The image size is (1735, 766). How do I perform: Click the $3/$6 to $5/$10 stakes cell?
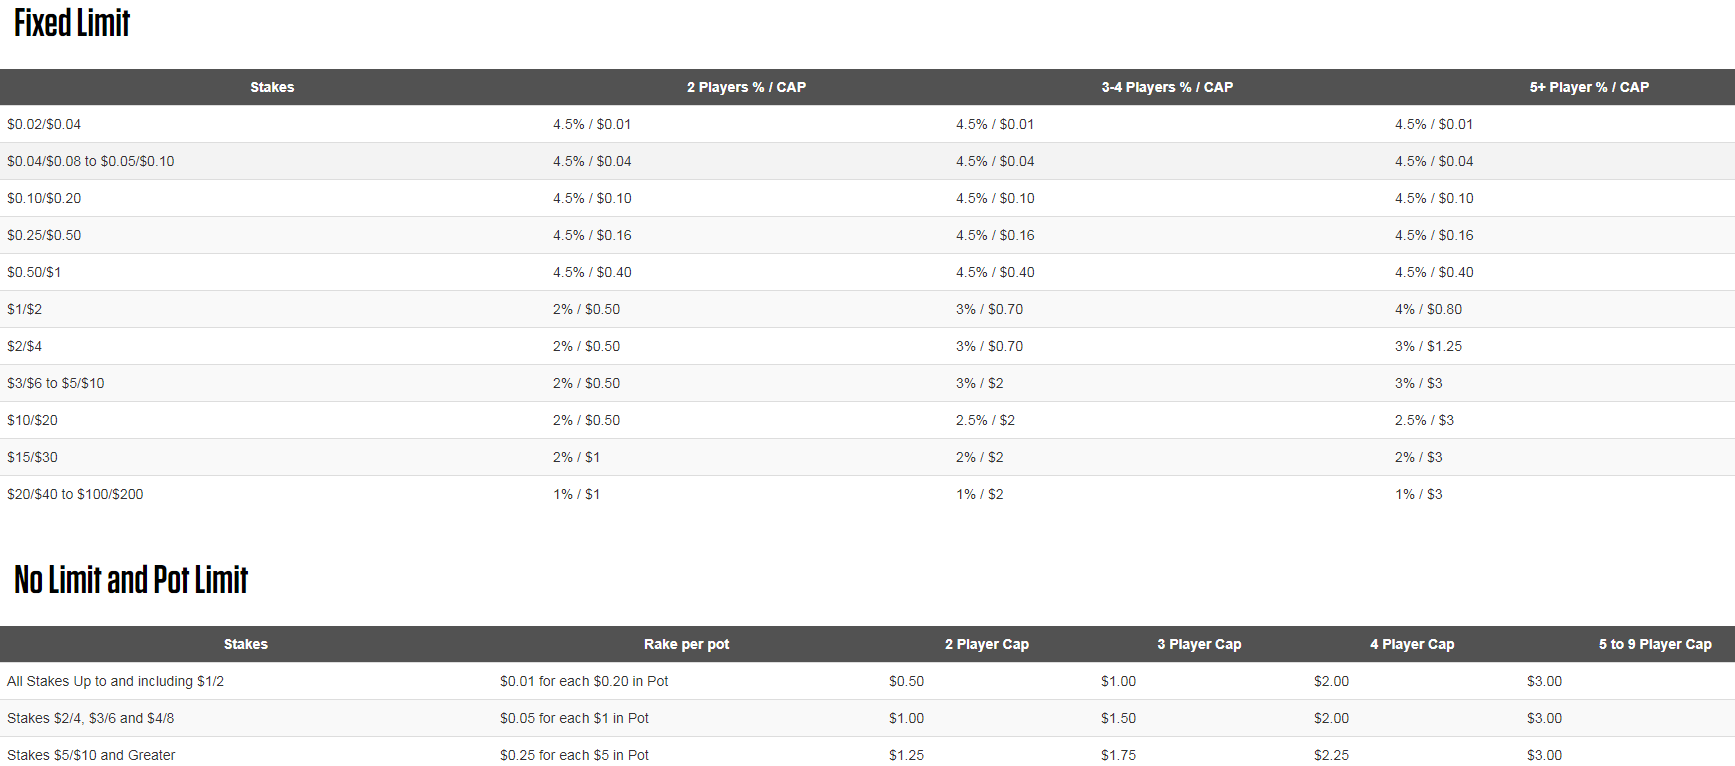[56, 383]
